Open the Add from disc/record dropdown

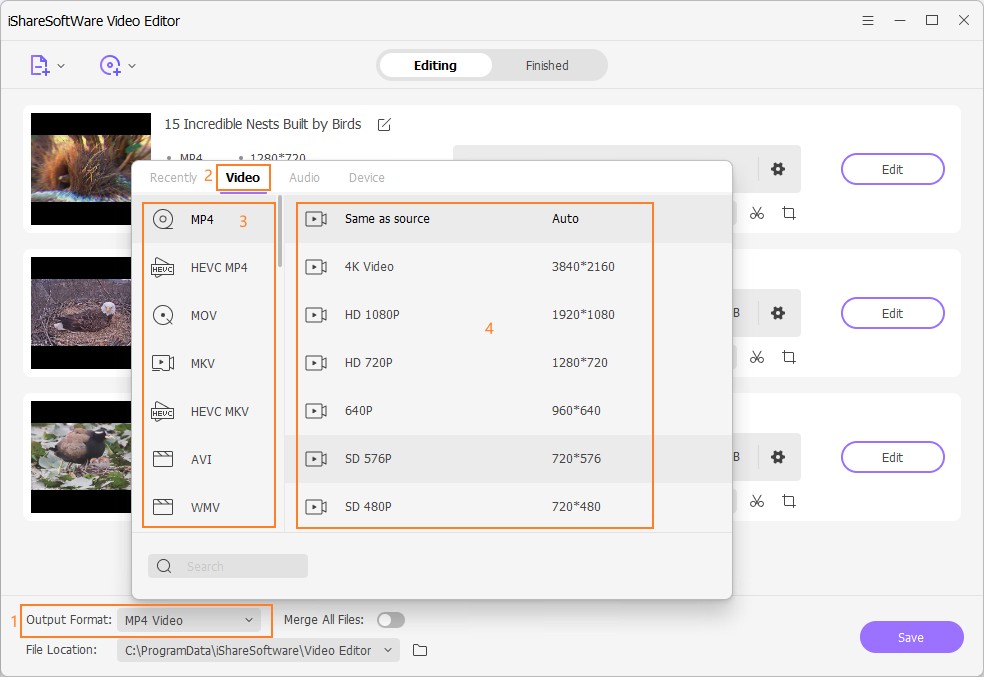[117, 66]
